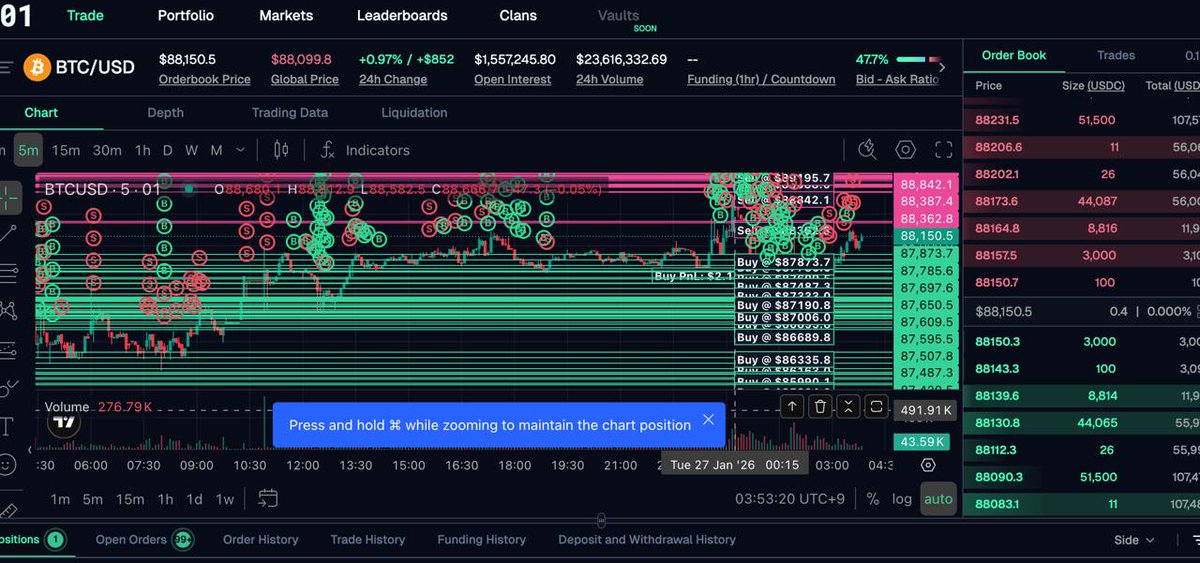Open the Open Orders tab
The image size is (1200, 563).
coord(143,540)
